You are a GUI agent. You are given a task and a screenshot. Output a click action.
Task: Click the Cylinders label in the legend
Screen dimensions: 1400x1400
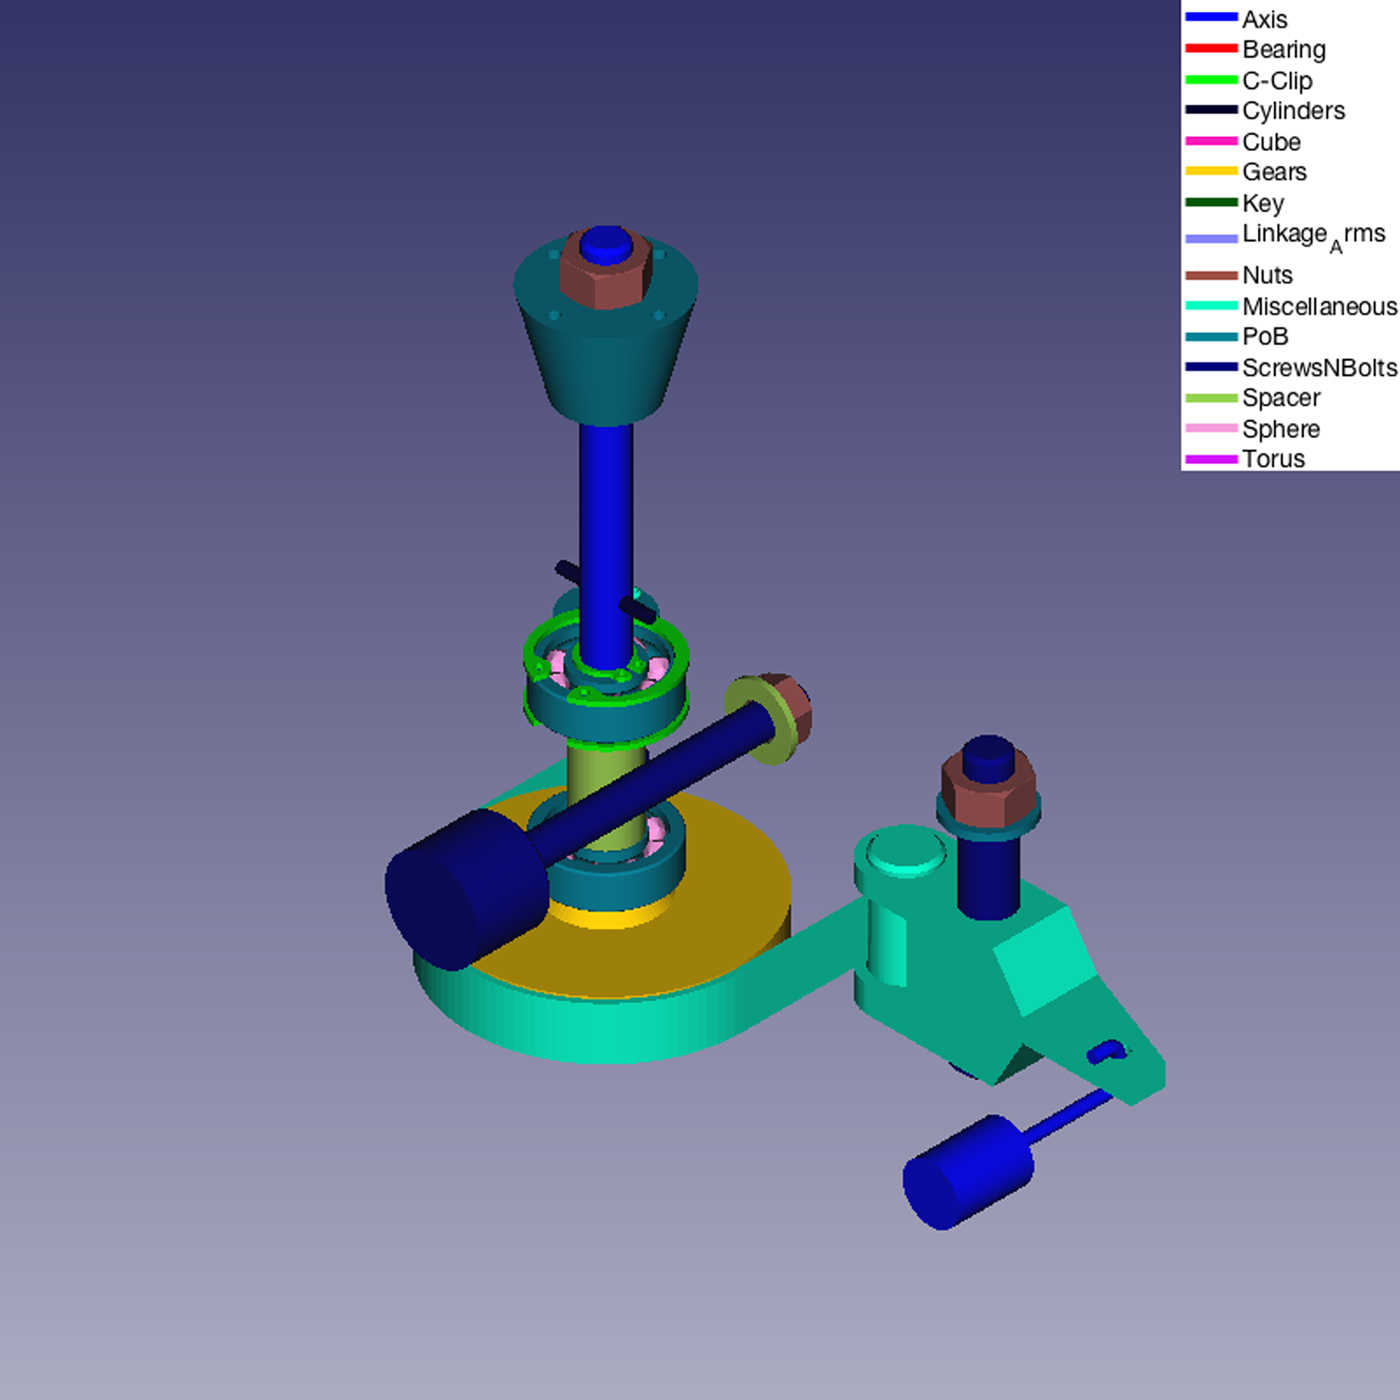pyautogui.click(x=1293, y=111)
